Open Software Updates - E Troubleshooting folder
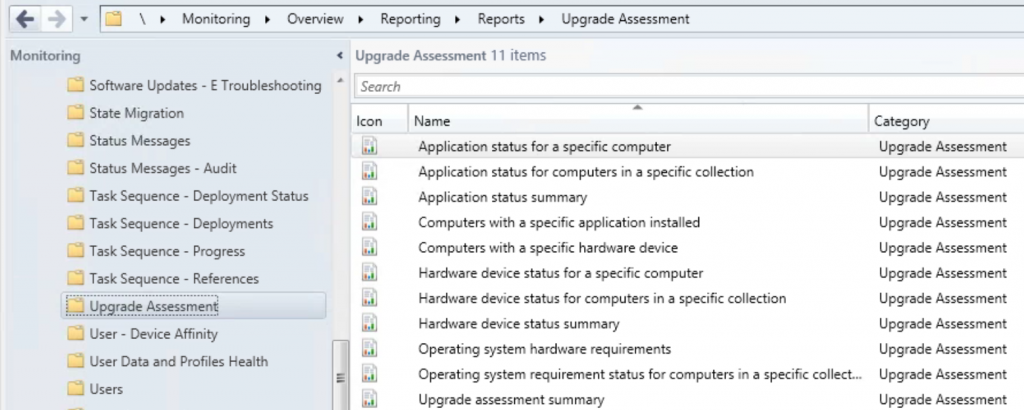Screen dimensions: 1024x410 tap(194, 86)
